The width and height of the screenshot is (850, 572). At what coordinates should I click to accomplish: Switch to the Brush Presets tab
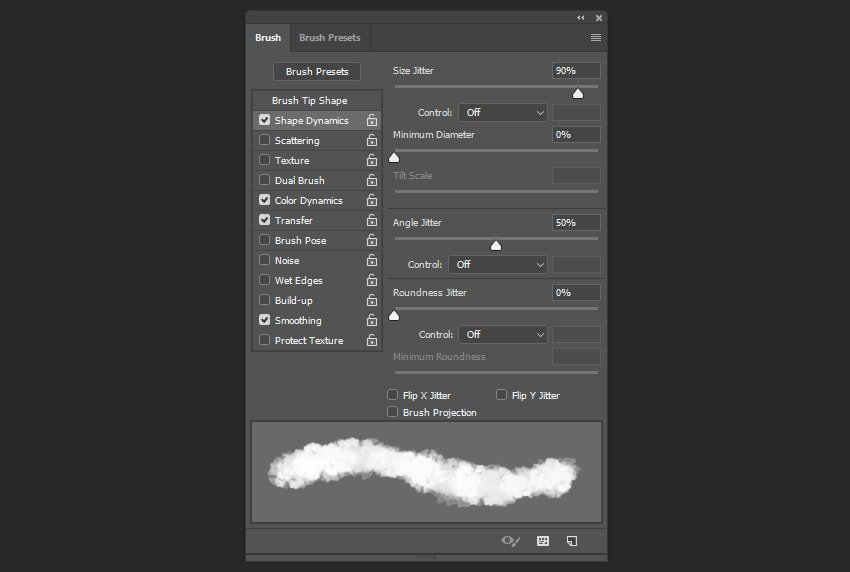click(329, 38)
